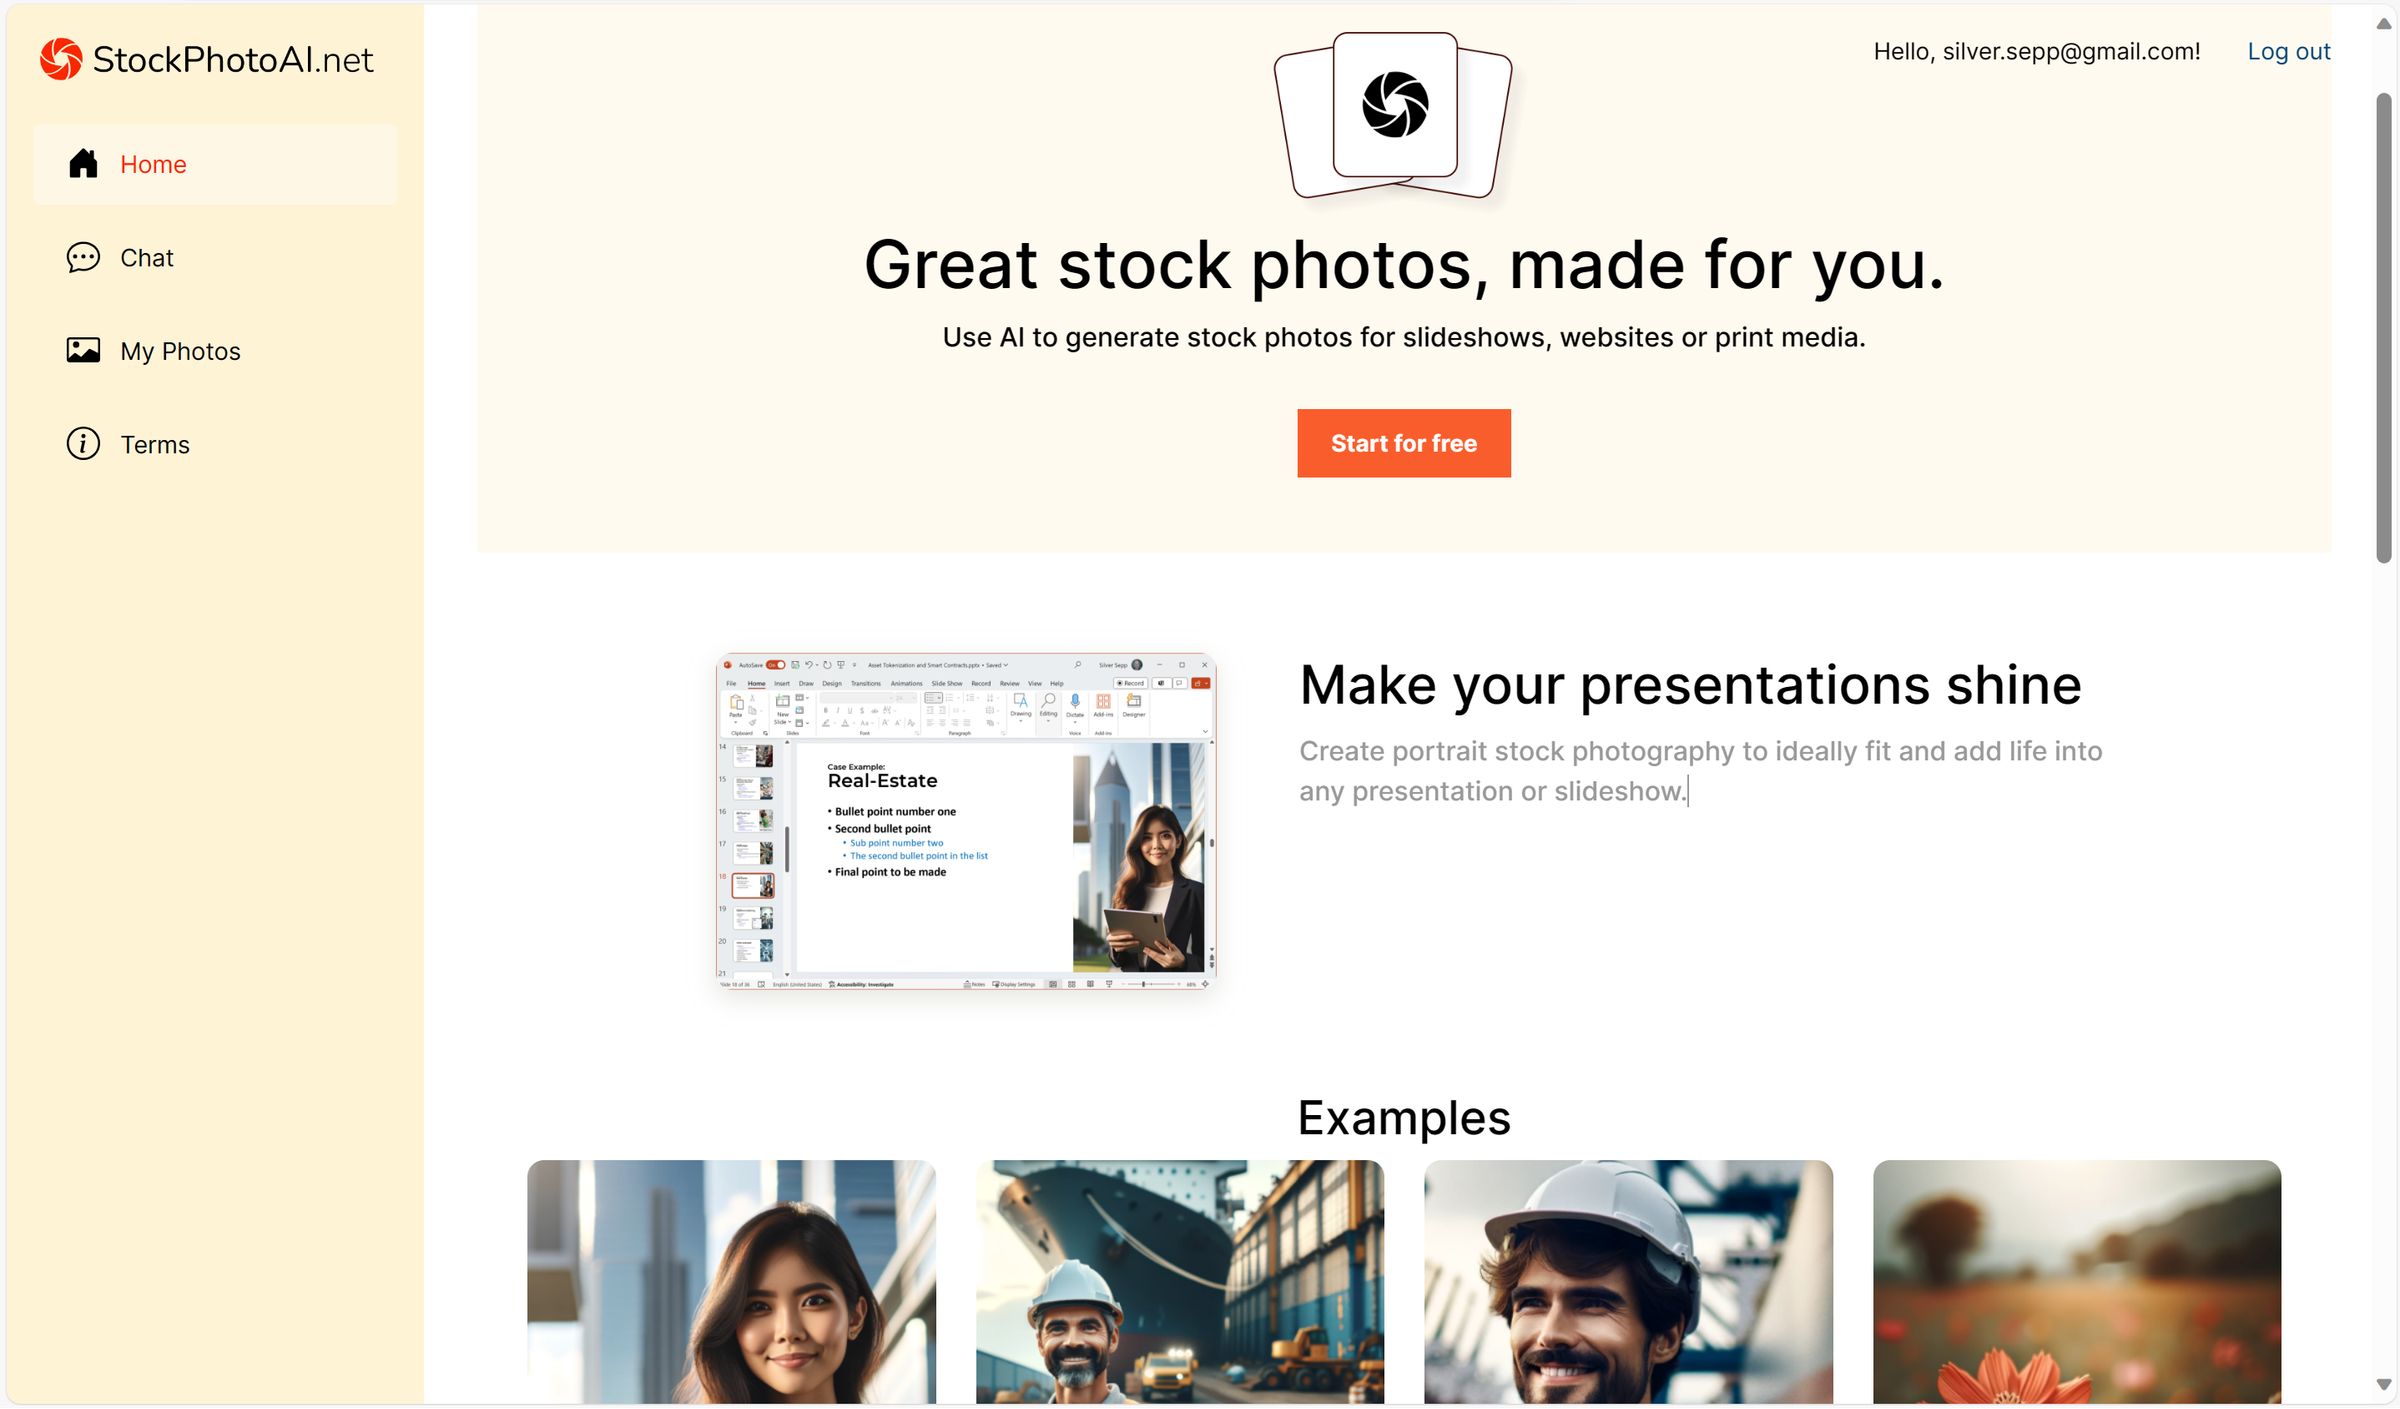Click the Start for free button
The image size is (2400, 1409).
click(x=1403, y=443)
